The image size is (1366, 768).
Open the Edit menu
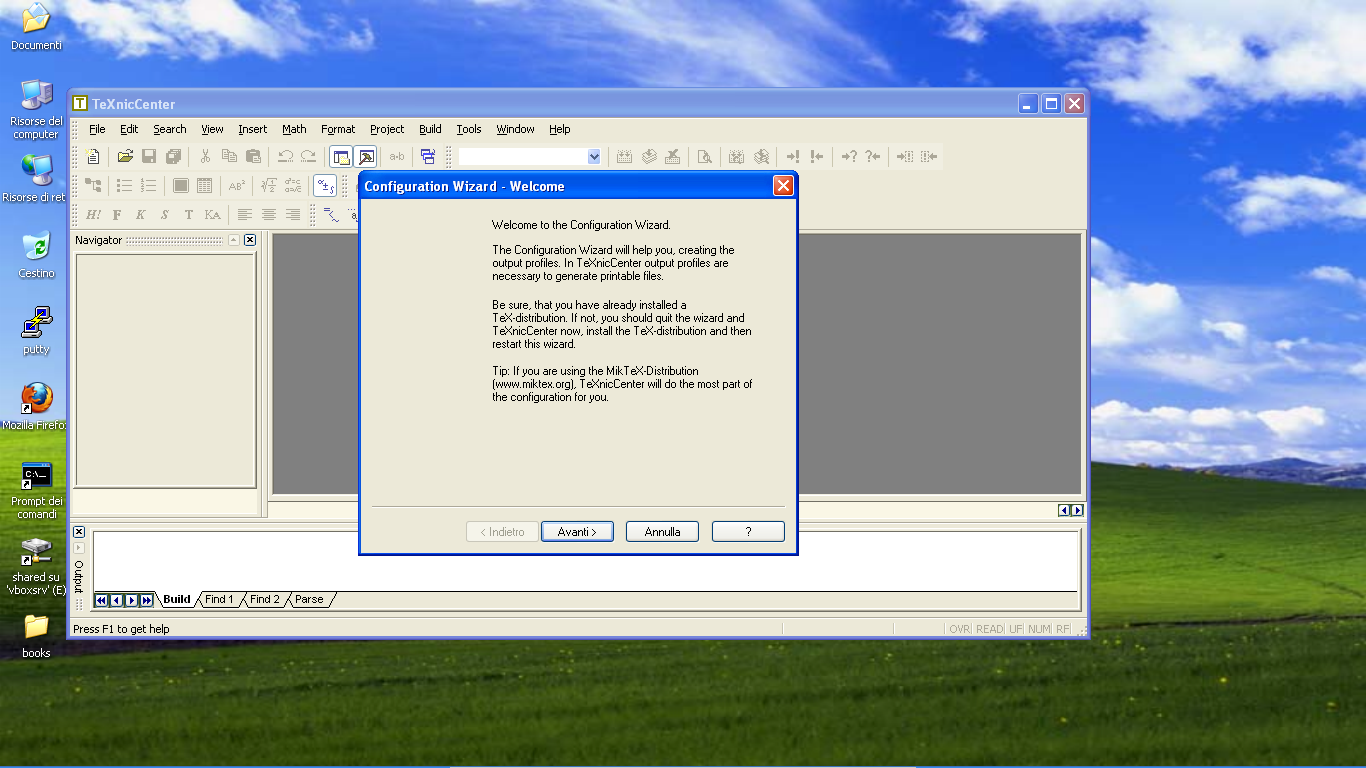pyautogui.click(x=129, y=129)
